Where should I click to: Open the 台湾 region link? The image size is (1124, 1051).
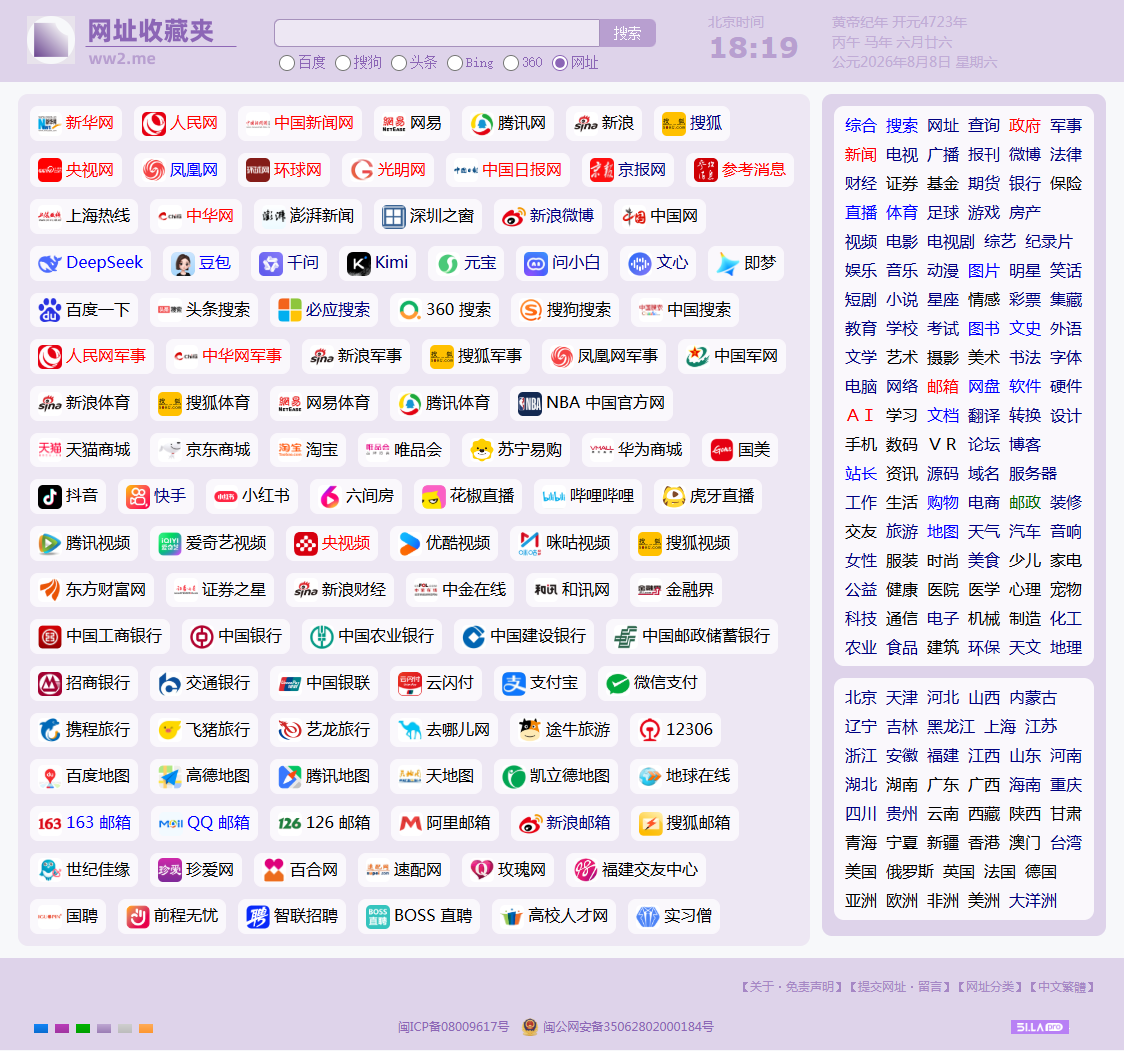(1066, 842)
